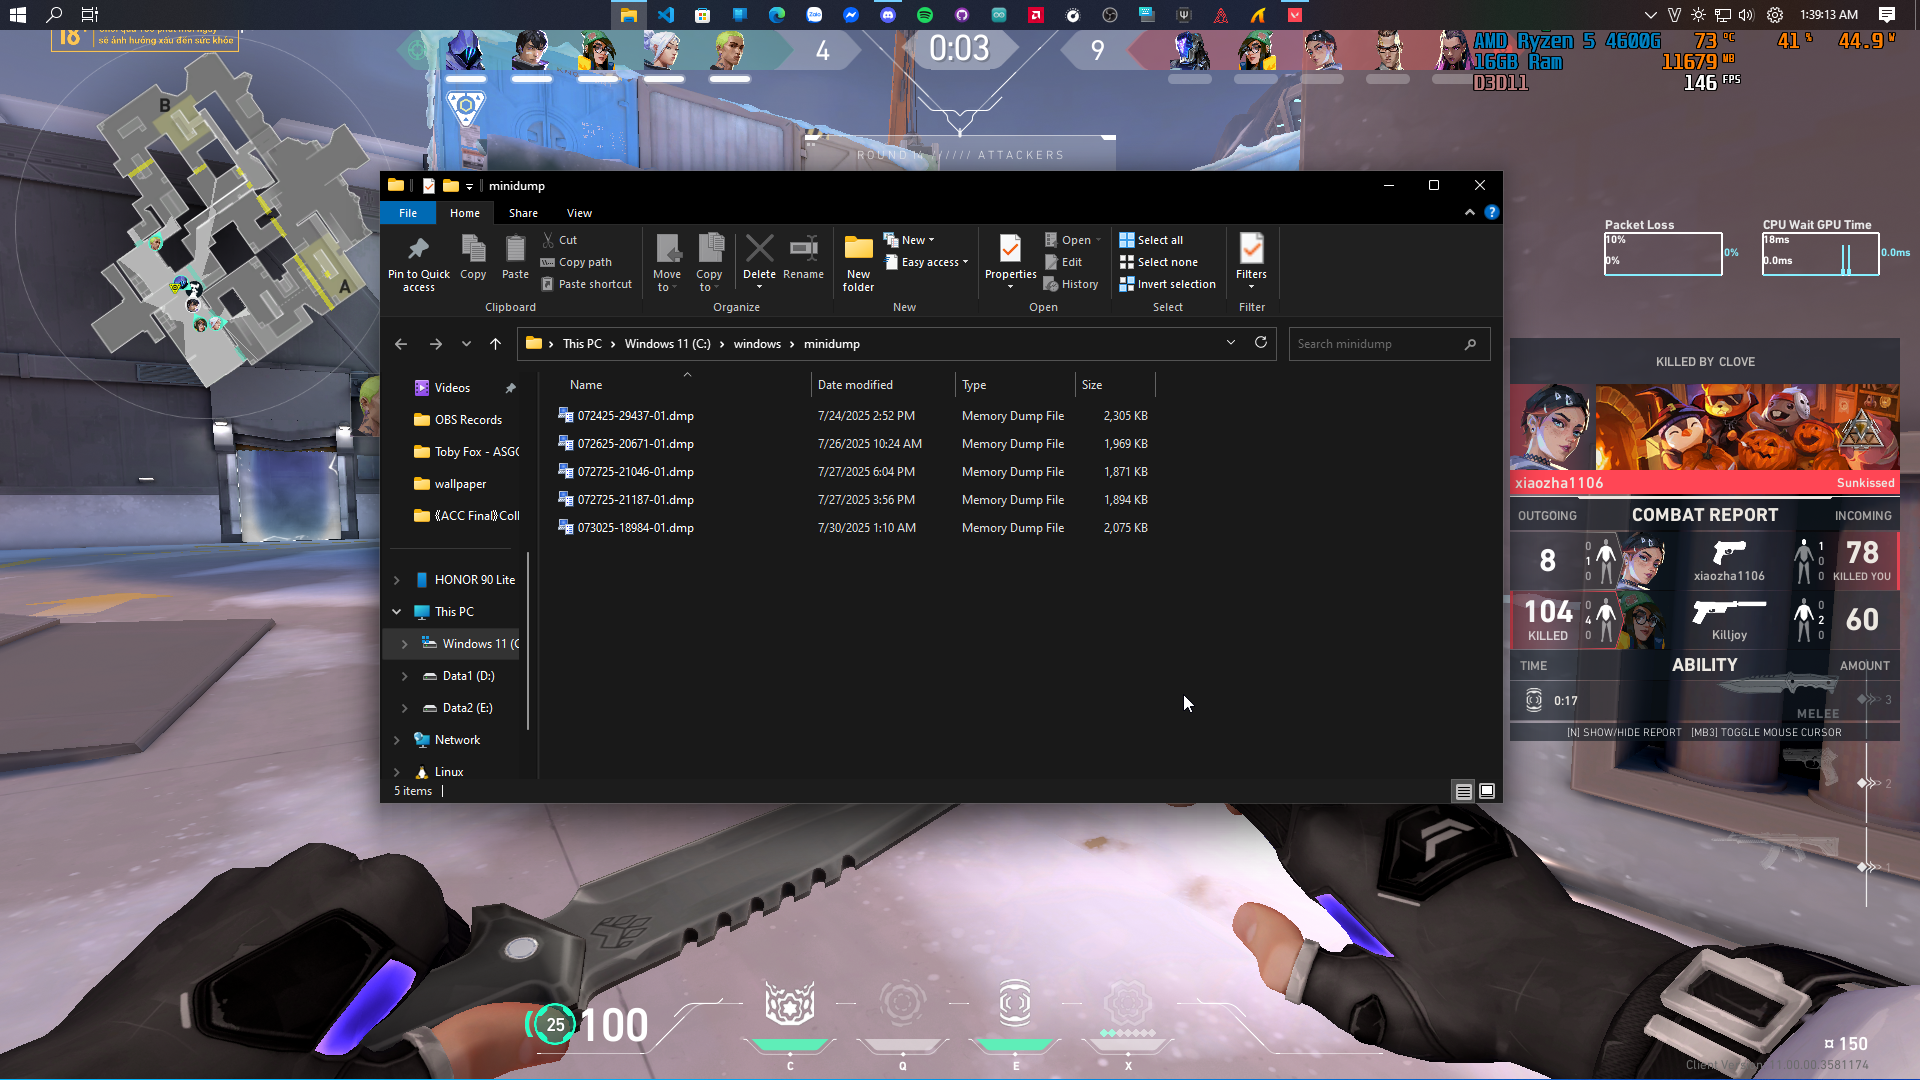This screenshot has height=1080, width=1920.
Task: Select Data2 (E:) drive in sidebar
Action: coord(467,708)
